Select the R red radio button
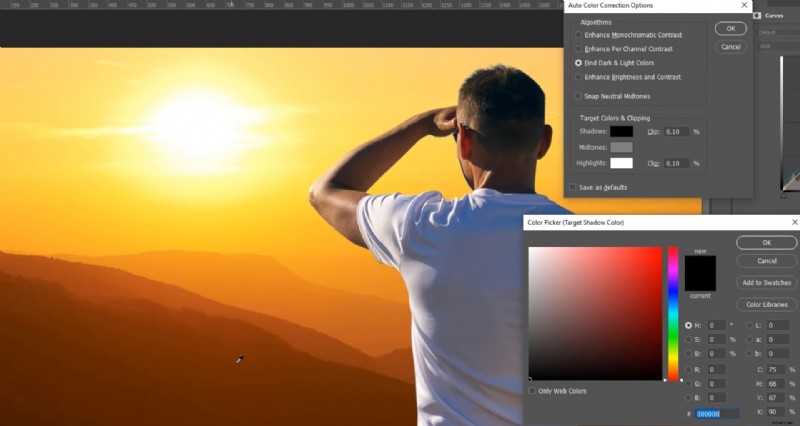 (x=689, y=369)
